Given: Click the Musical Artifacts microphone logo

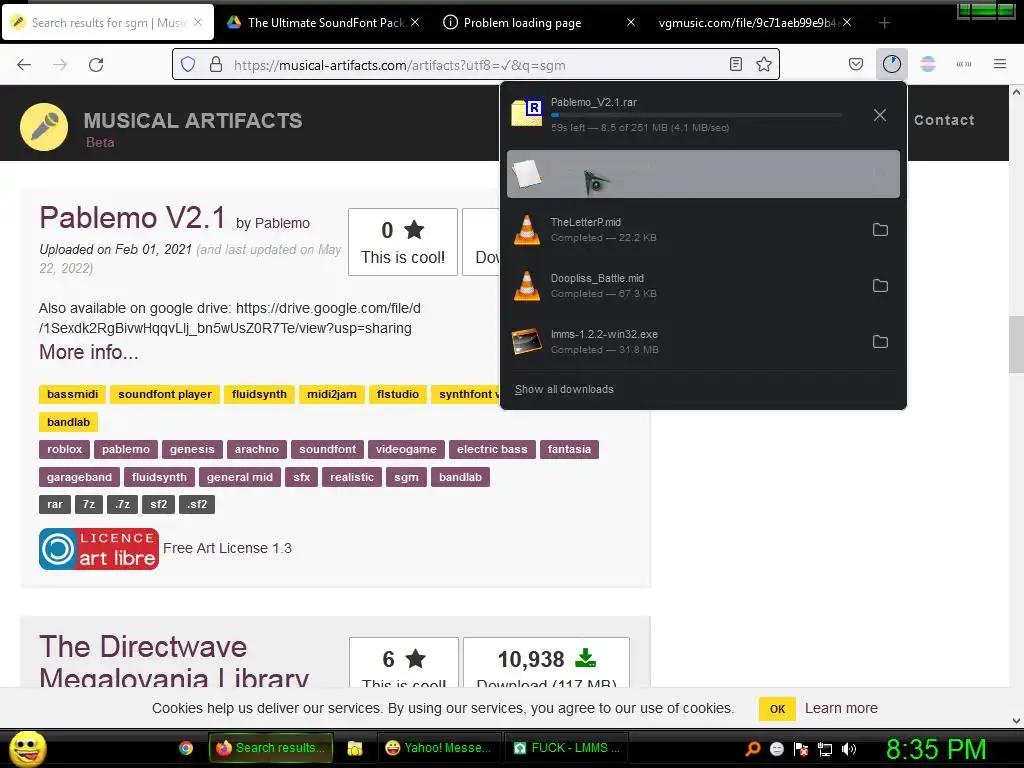Looking at the screenshot, I should (44, 127).
